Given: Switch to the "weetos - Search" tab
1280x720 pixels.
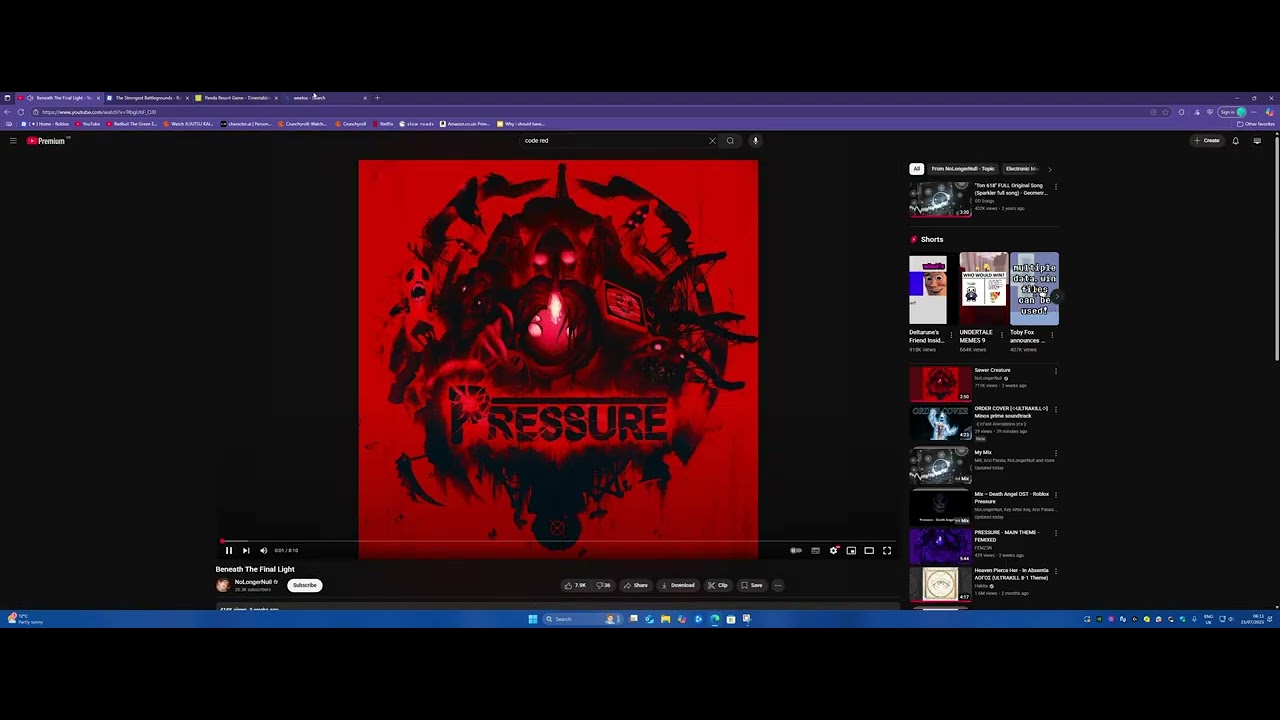Looking at the screenshot, I should [326, 98].
